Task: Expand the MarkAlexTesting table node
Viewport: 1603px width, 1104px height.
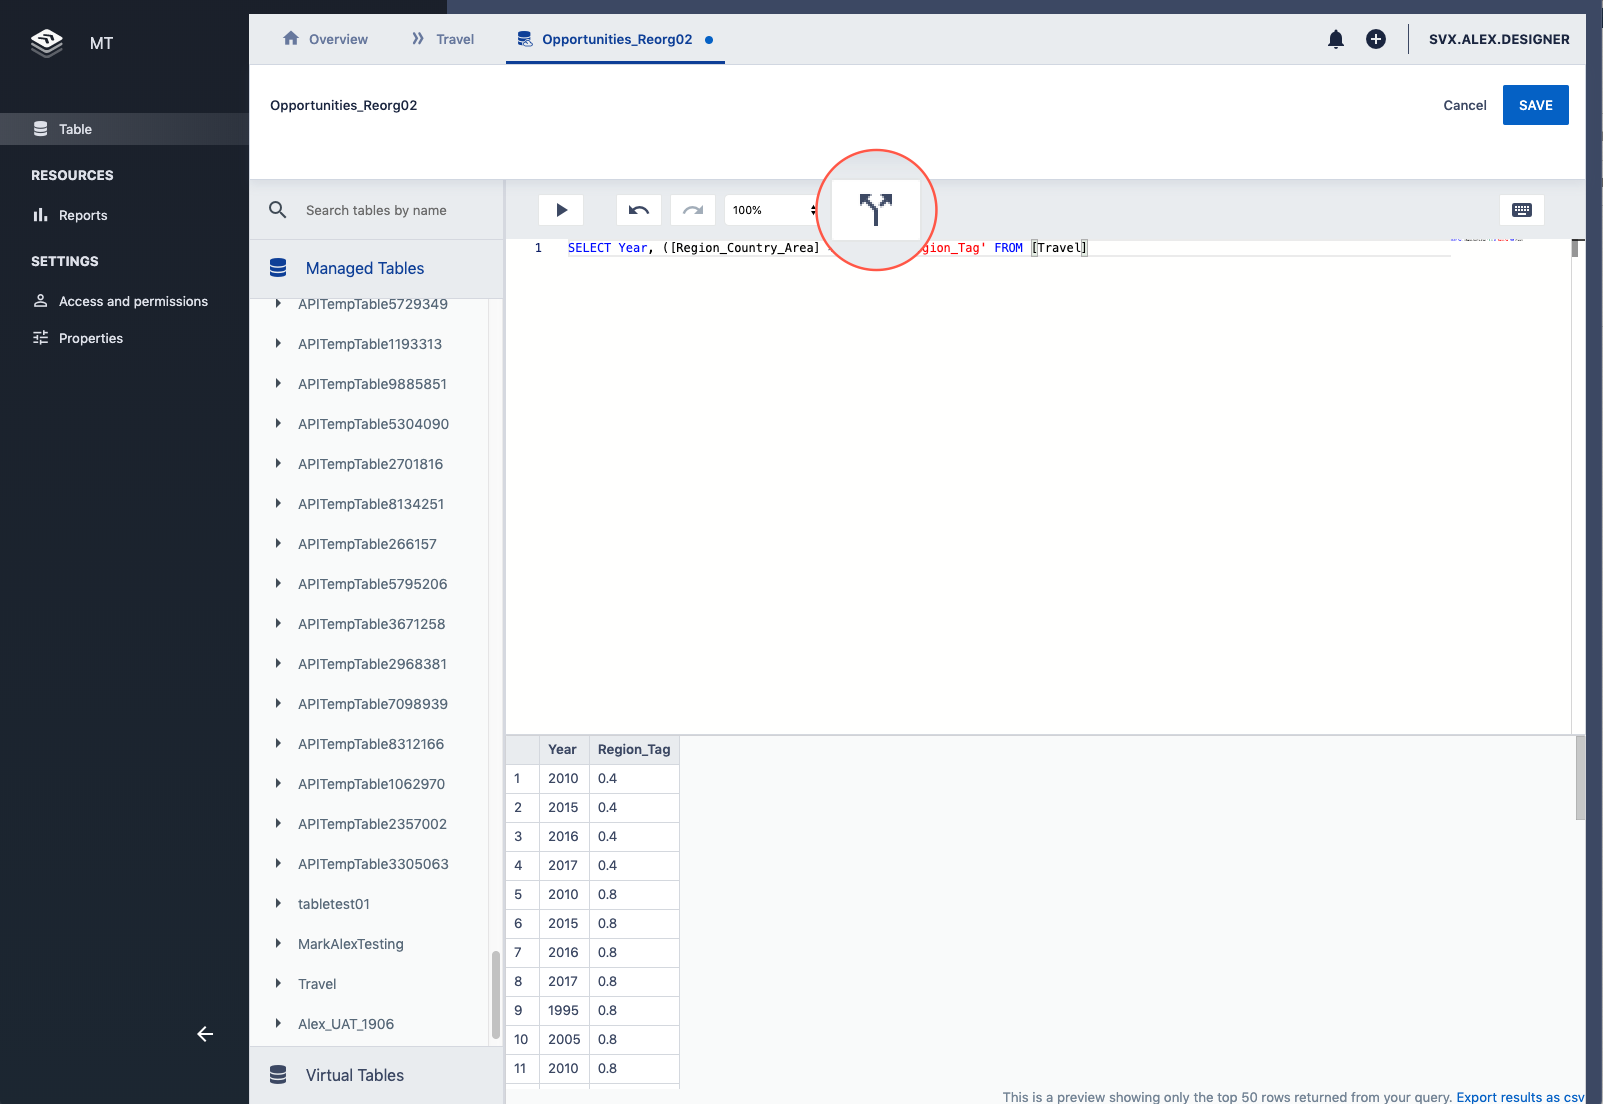Action: coord(278,944)
